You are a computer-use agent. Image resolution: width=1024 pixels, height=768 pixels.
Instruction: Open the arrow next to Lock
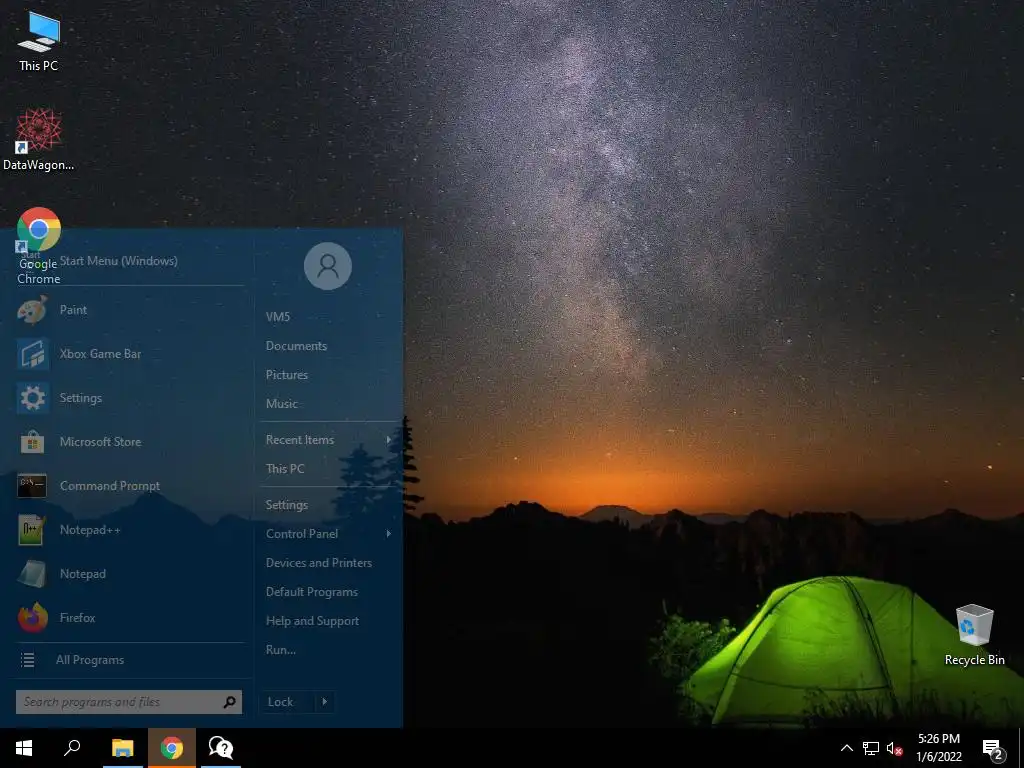pyautogui.click(x=325, y=702)
